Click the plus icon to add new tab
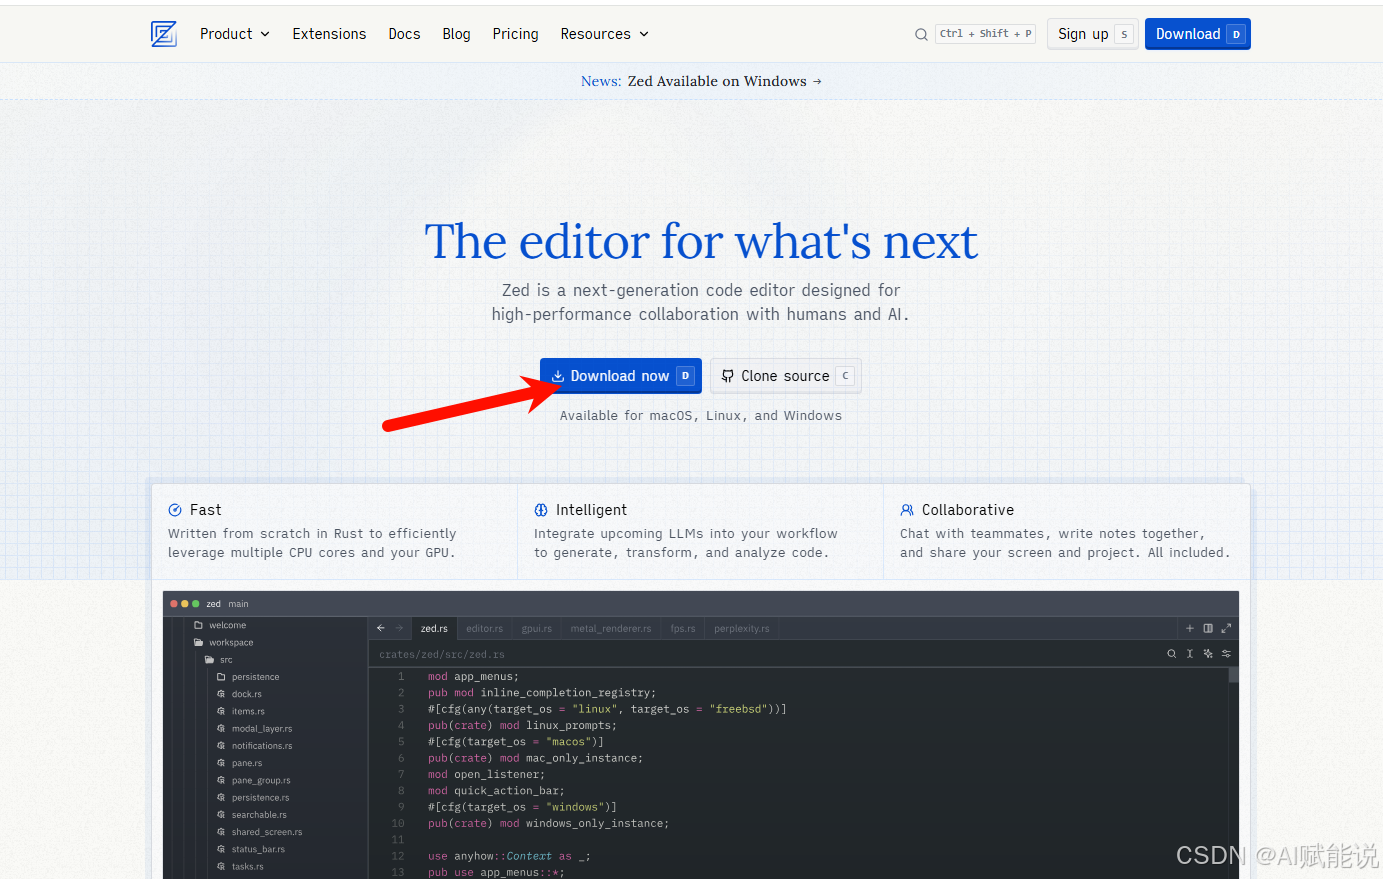 pyautogui.click(x=1190, y=628)
